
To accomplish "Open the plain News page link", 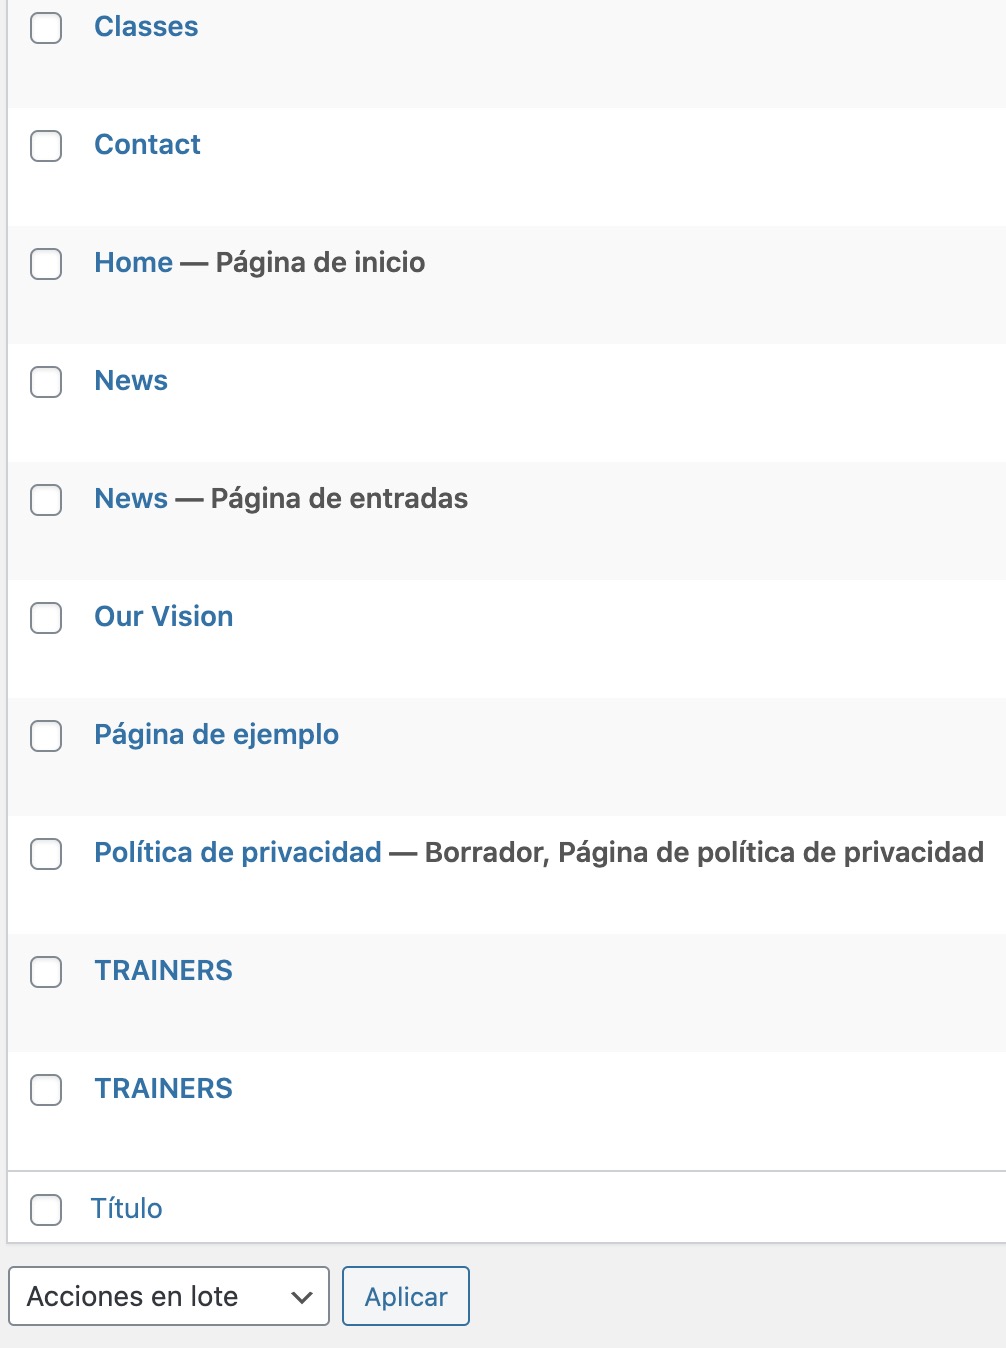I will click(x=131, y=381).
